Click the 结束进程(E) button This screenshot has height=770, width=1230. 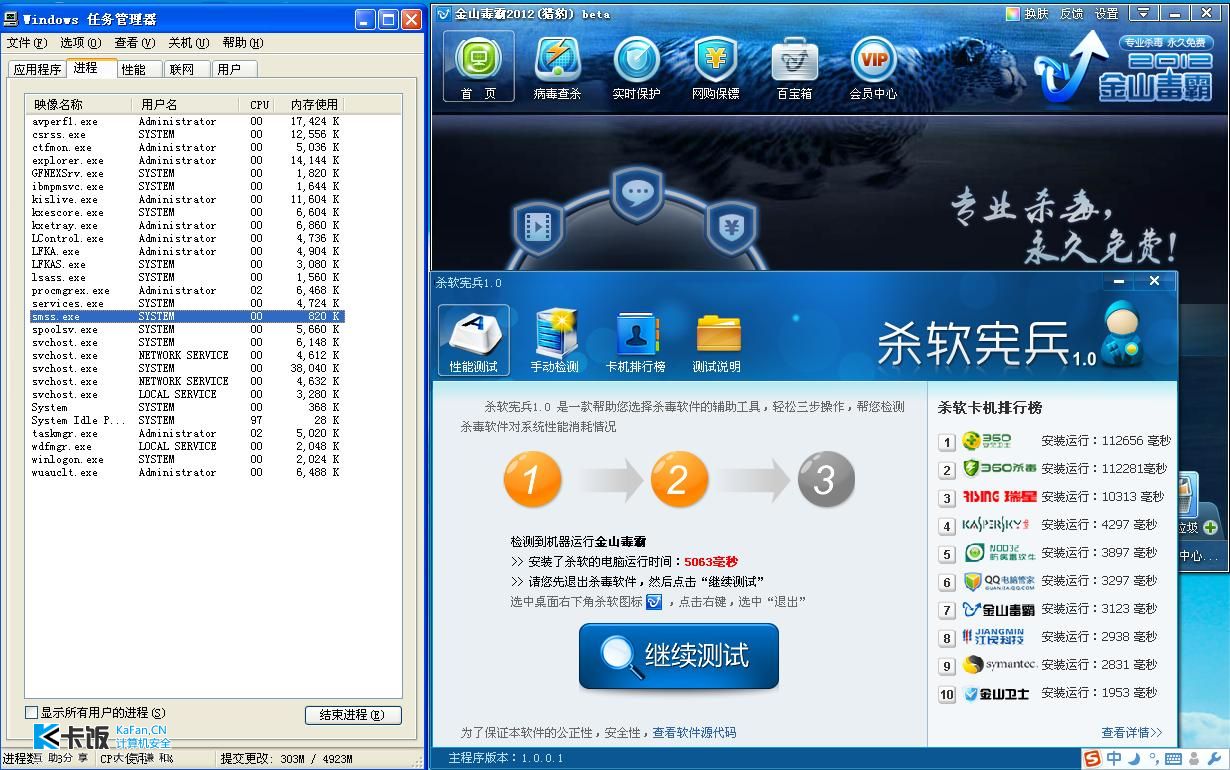tap(353, 715)
